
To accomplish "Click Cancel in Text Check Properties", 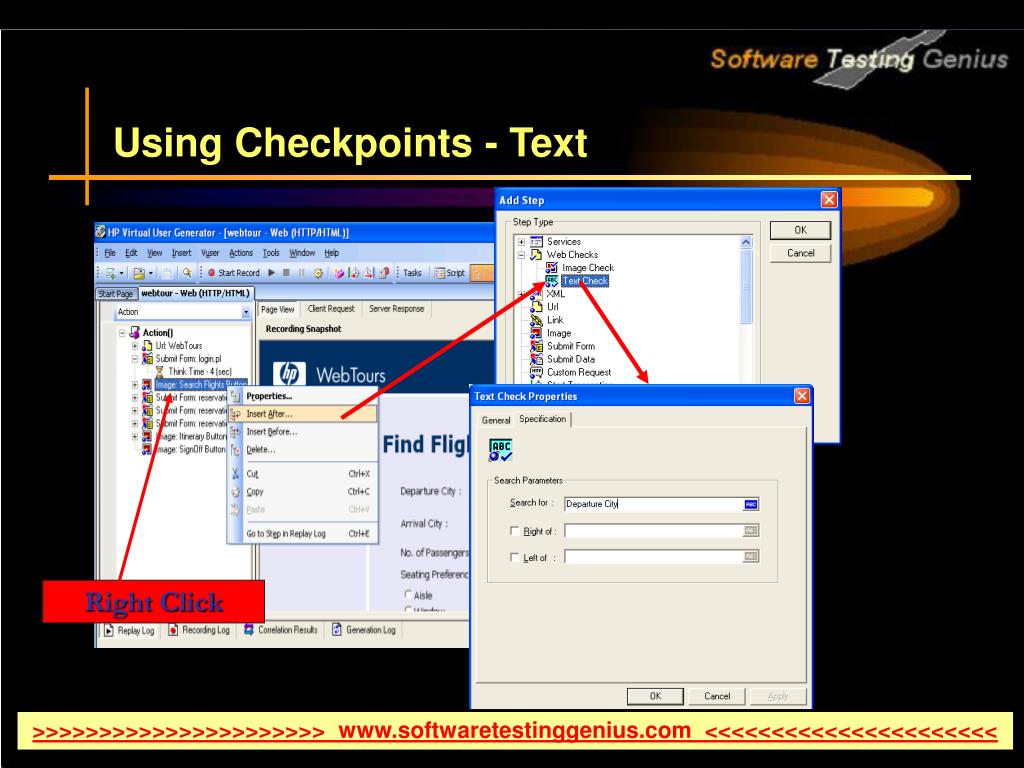I will point(716,696).
